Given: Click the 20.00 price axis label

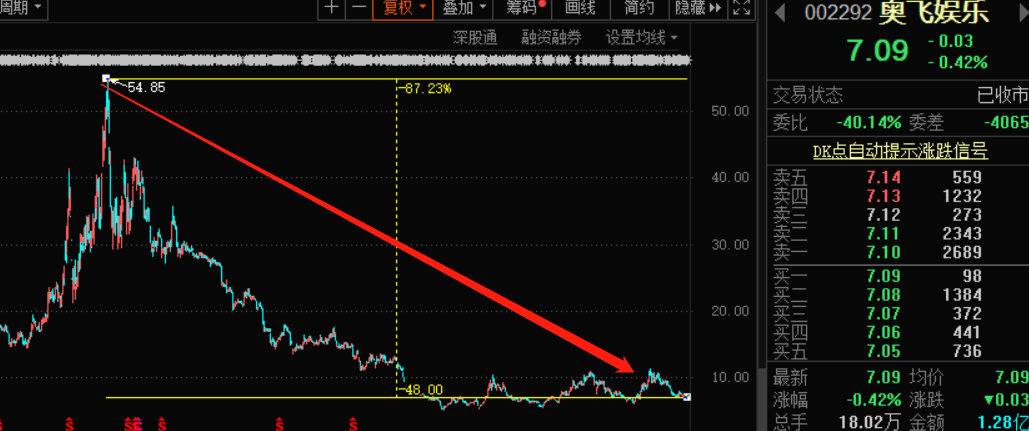Looking at the screenshot, I should click(x=730, y=311).
